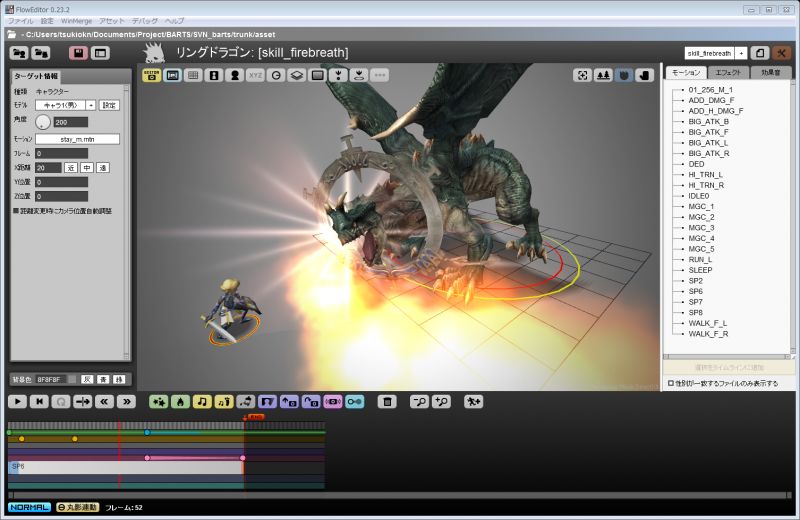This screenshot has width=800, height=520.
Task: Open the アセット menu
Action: pyautogui.click(x=112, y=21)
